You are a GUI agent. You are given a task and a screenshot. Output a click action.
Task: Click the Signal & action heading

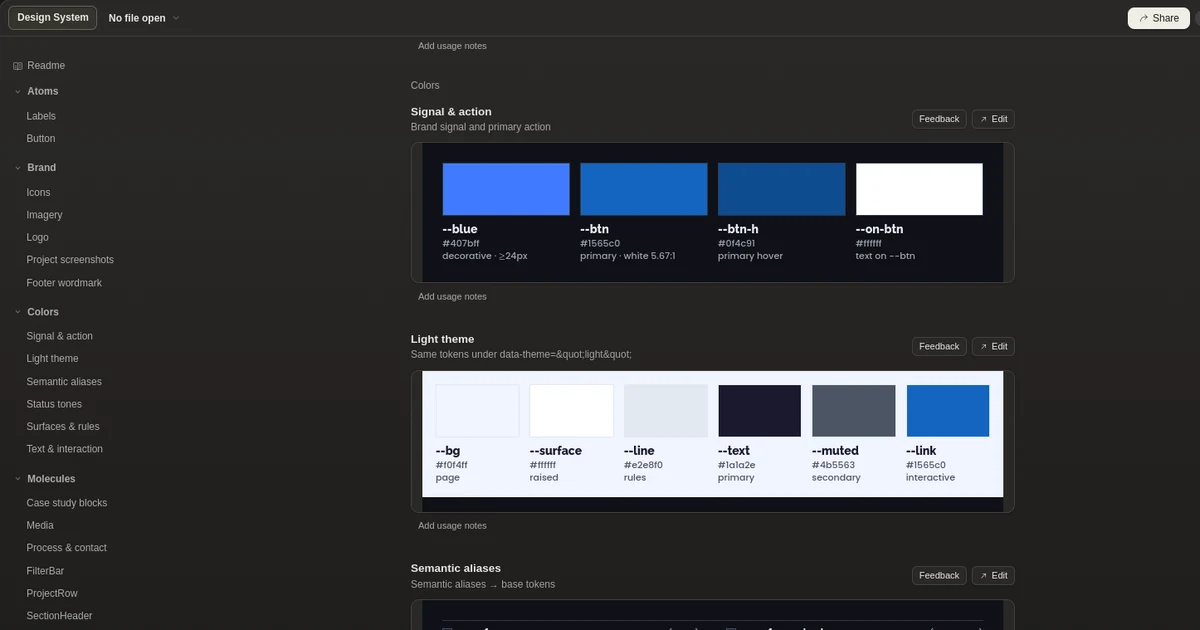[451, 112]
